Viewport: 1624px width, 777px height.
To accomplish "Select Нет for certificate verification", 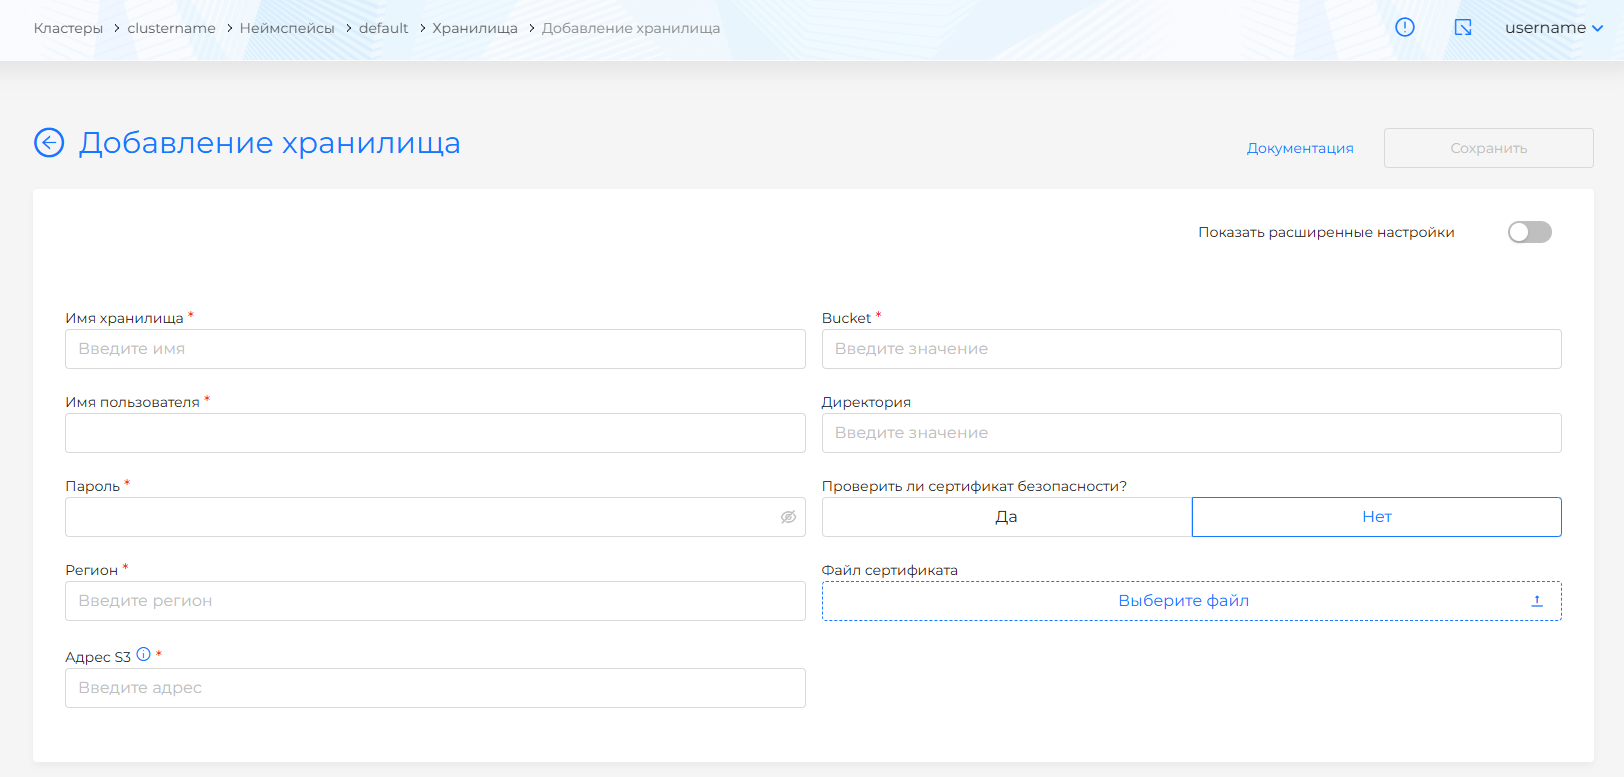I will tap(1376, 517).
